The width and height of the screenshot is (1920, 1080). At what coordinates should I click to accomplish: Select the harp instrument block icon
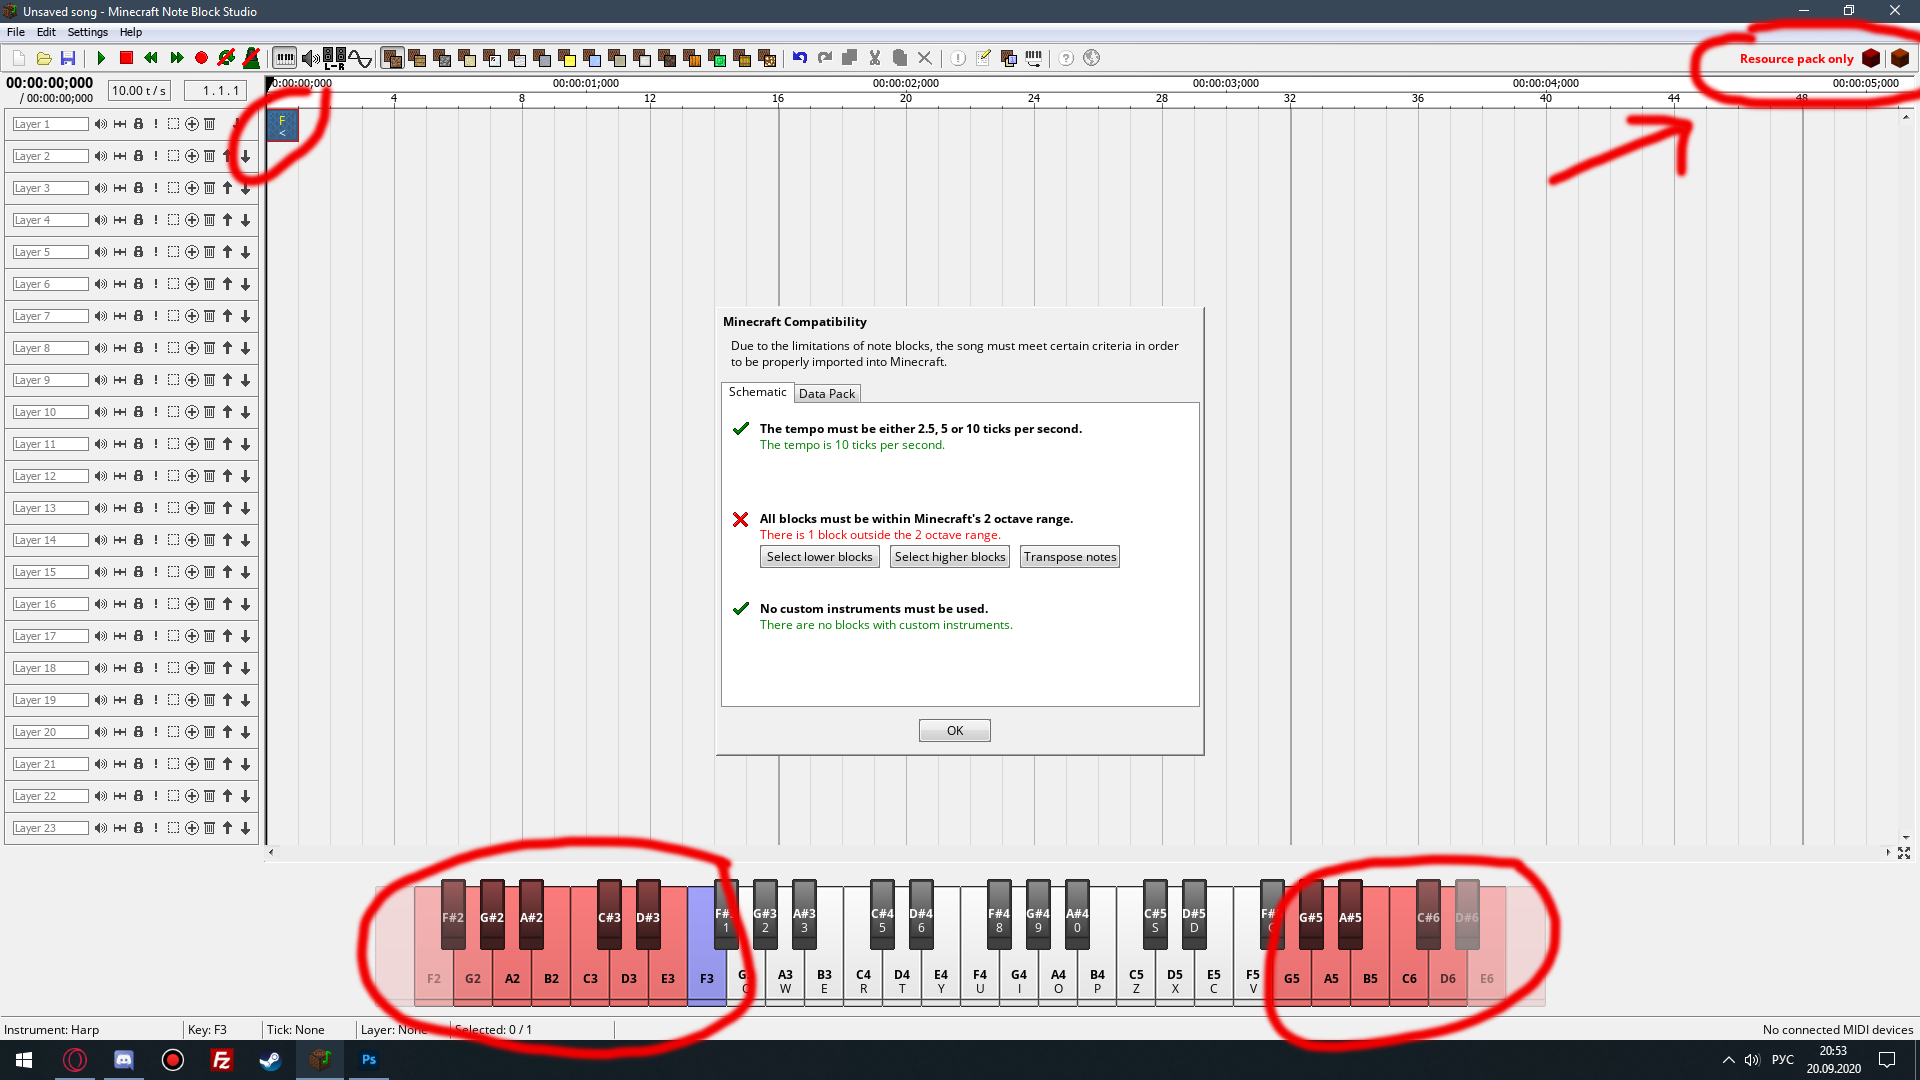click(393, 58)
